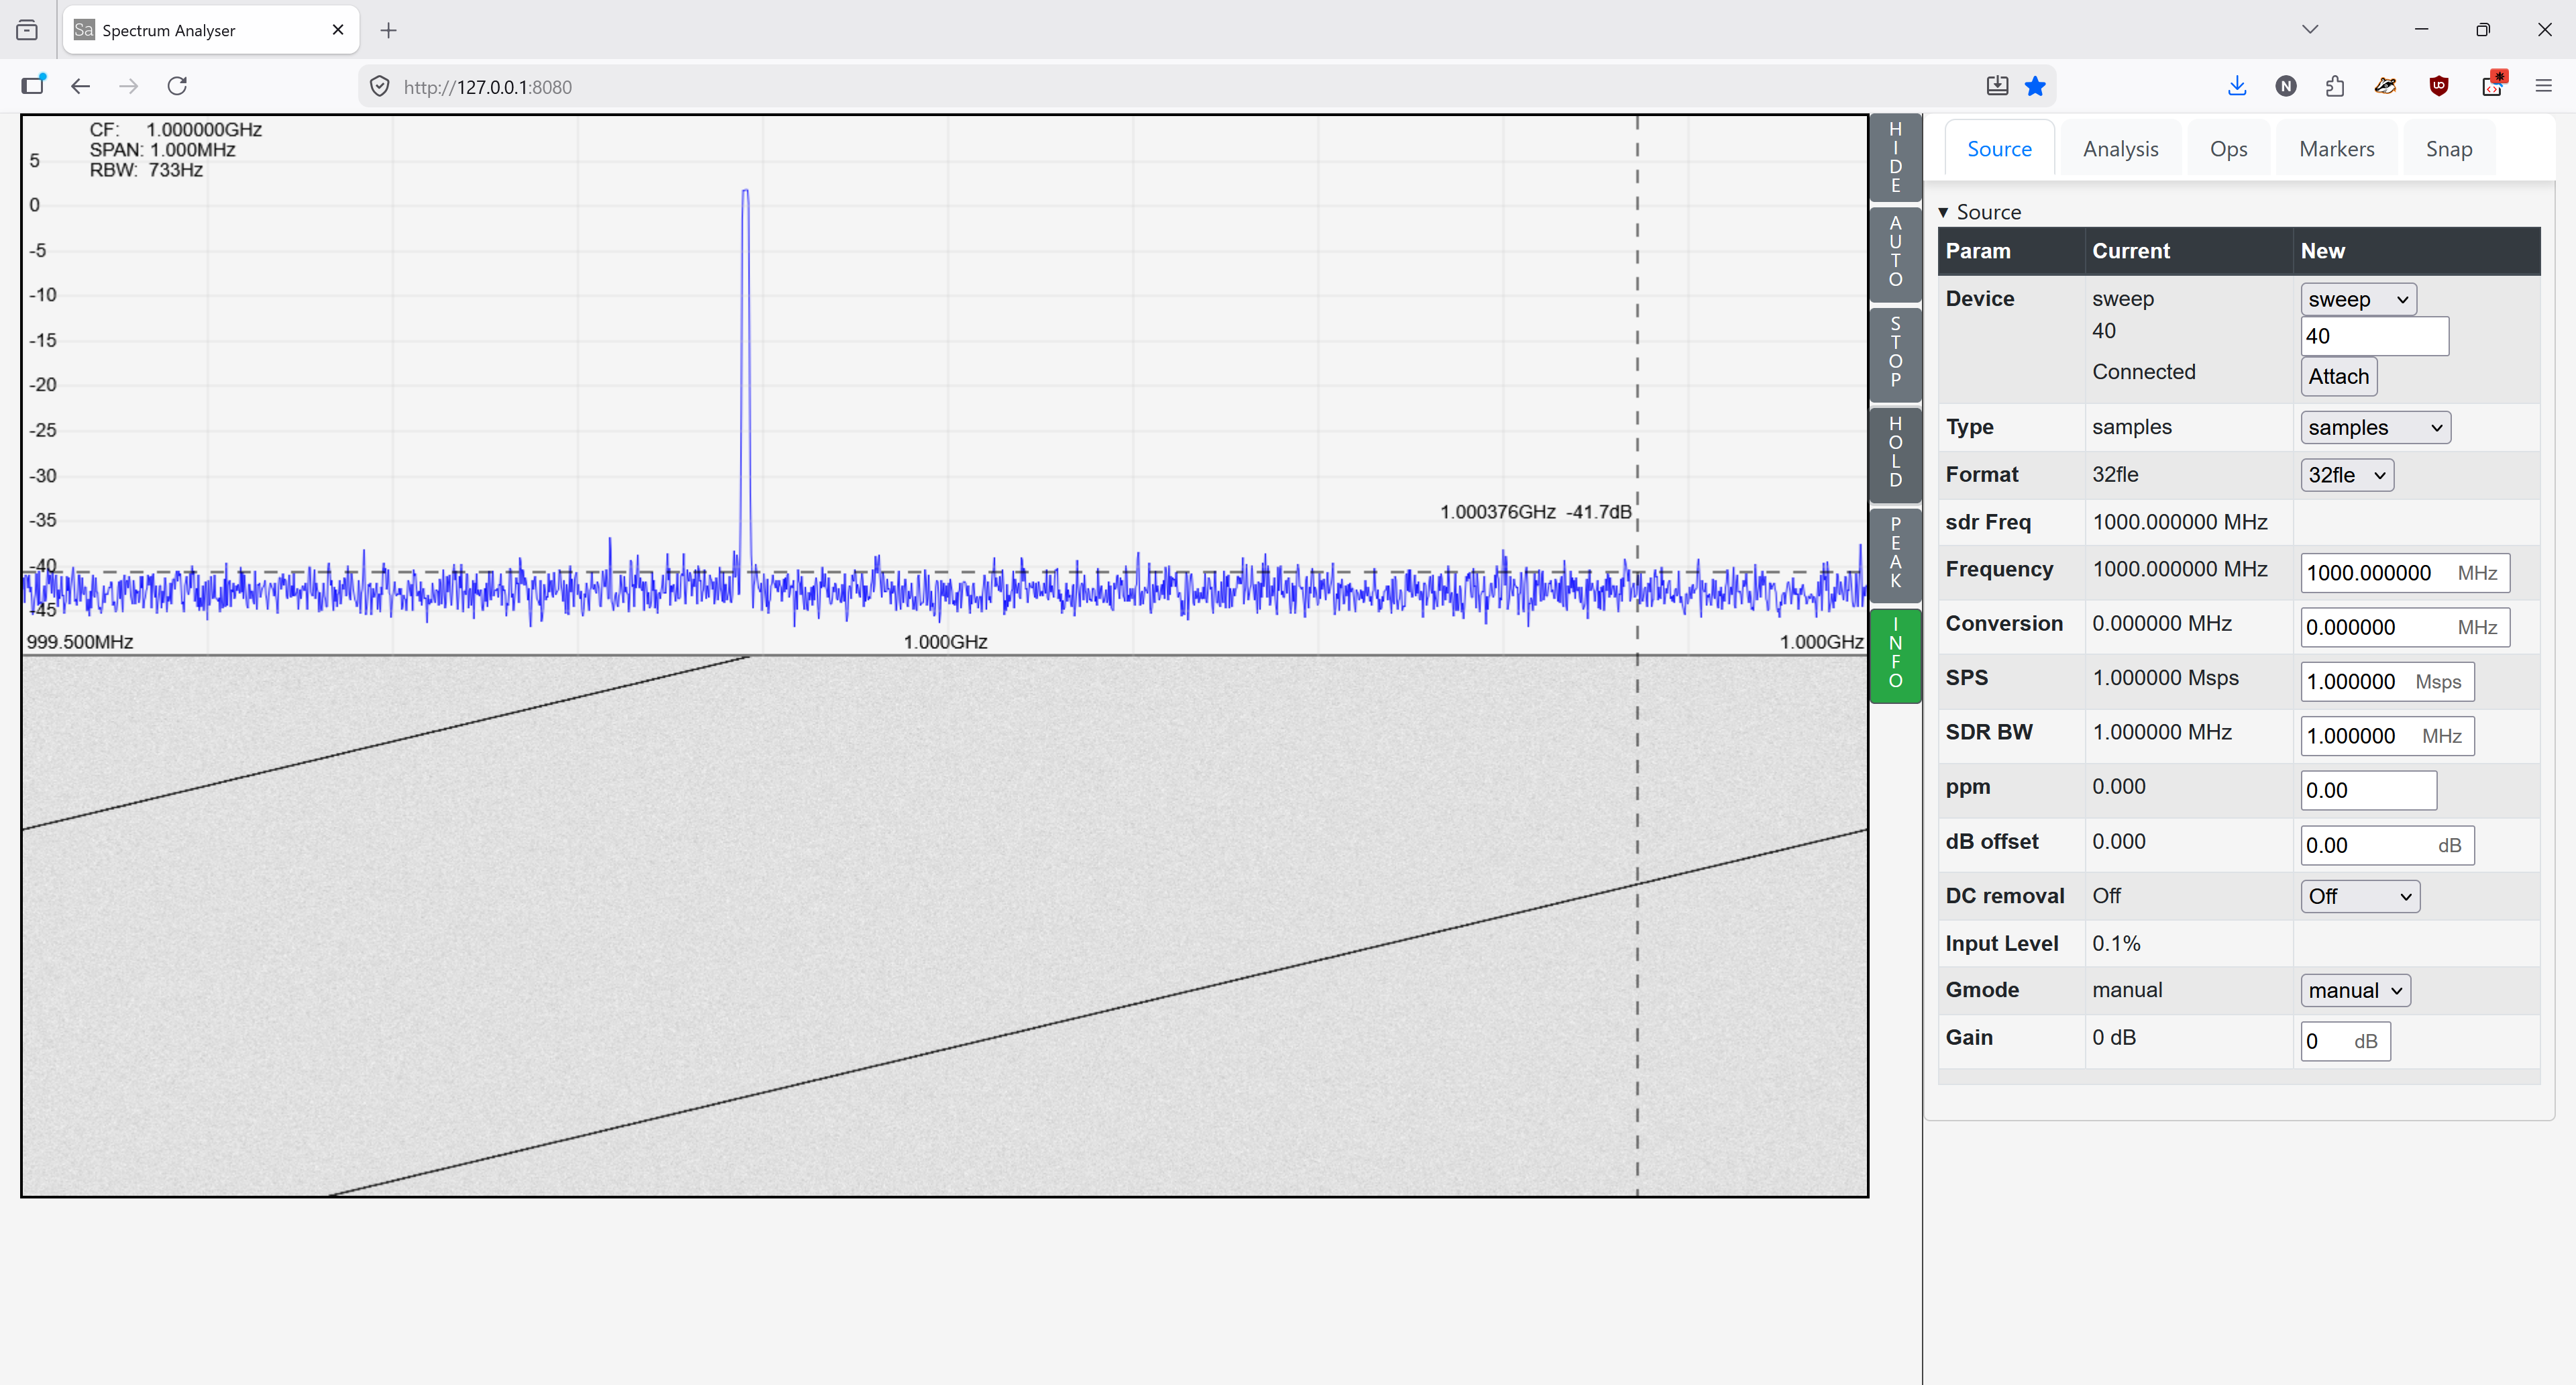Click the SPS Msps input field
This screenshot has width=2576, height=1385.
(2387, 682)
